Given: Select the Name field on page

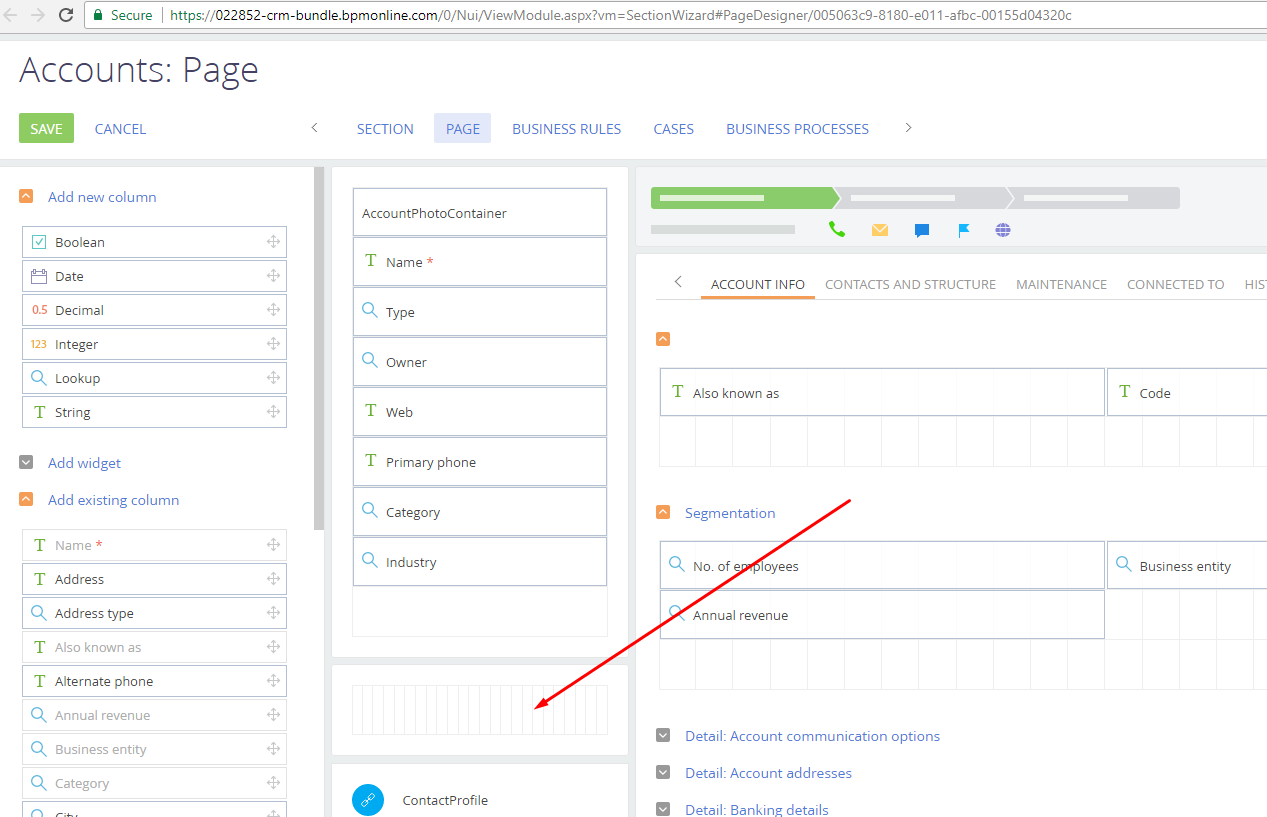Looking at the screenshot, I should (480, 262).
